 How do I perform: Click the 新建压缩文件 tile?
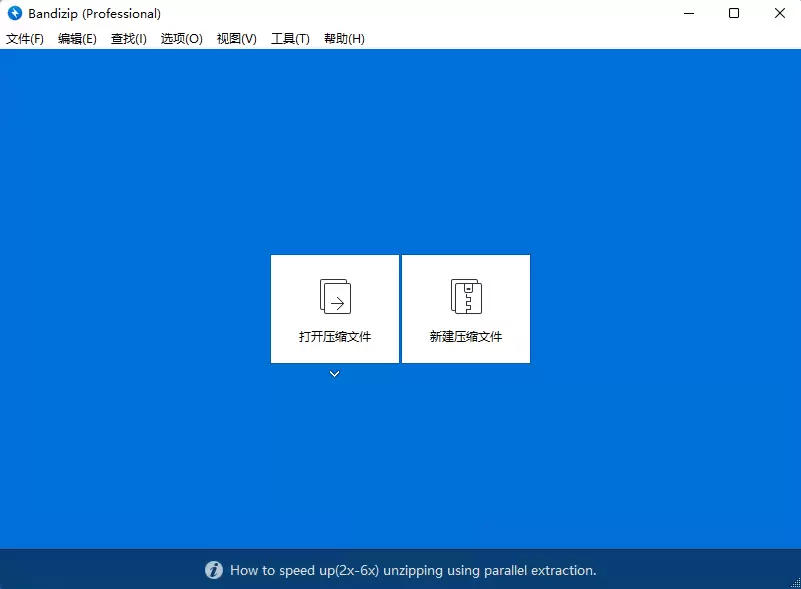click(466, 309)
